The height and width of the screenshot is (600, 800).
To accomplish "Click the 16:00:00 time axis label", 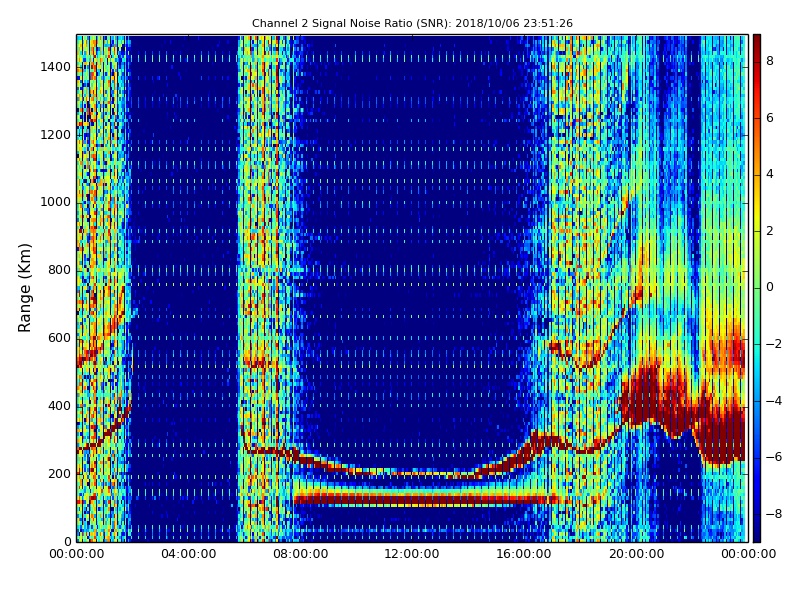I will [x=524, y=554].
